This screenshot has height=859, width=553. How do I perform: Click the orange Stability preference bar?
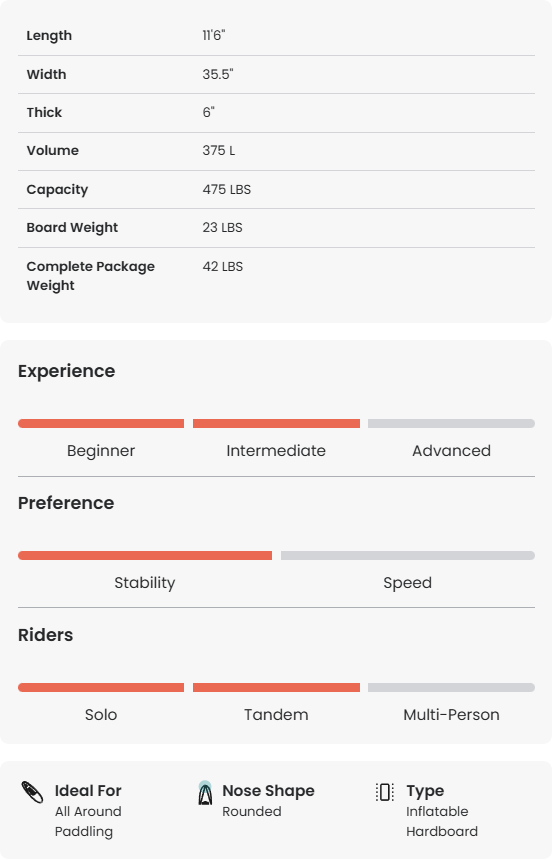145,556
